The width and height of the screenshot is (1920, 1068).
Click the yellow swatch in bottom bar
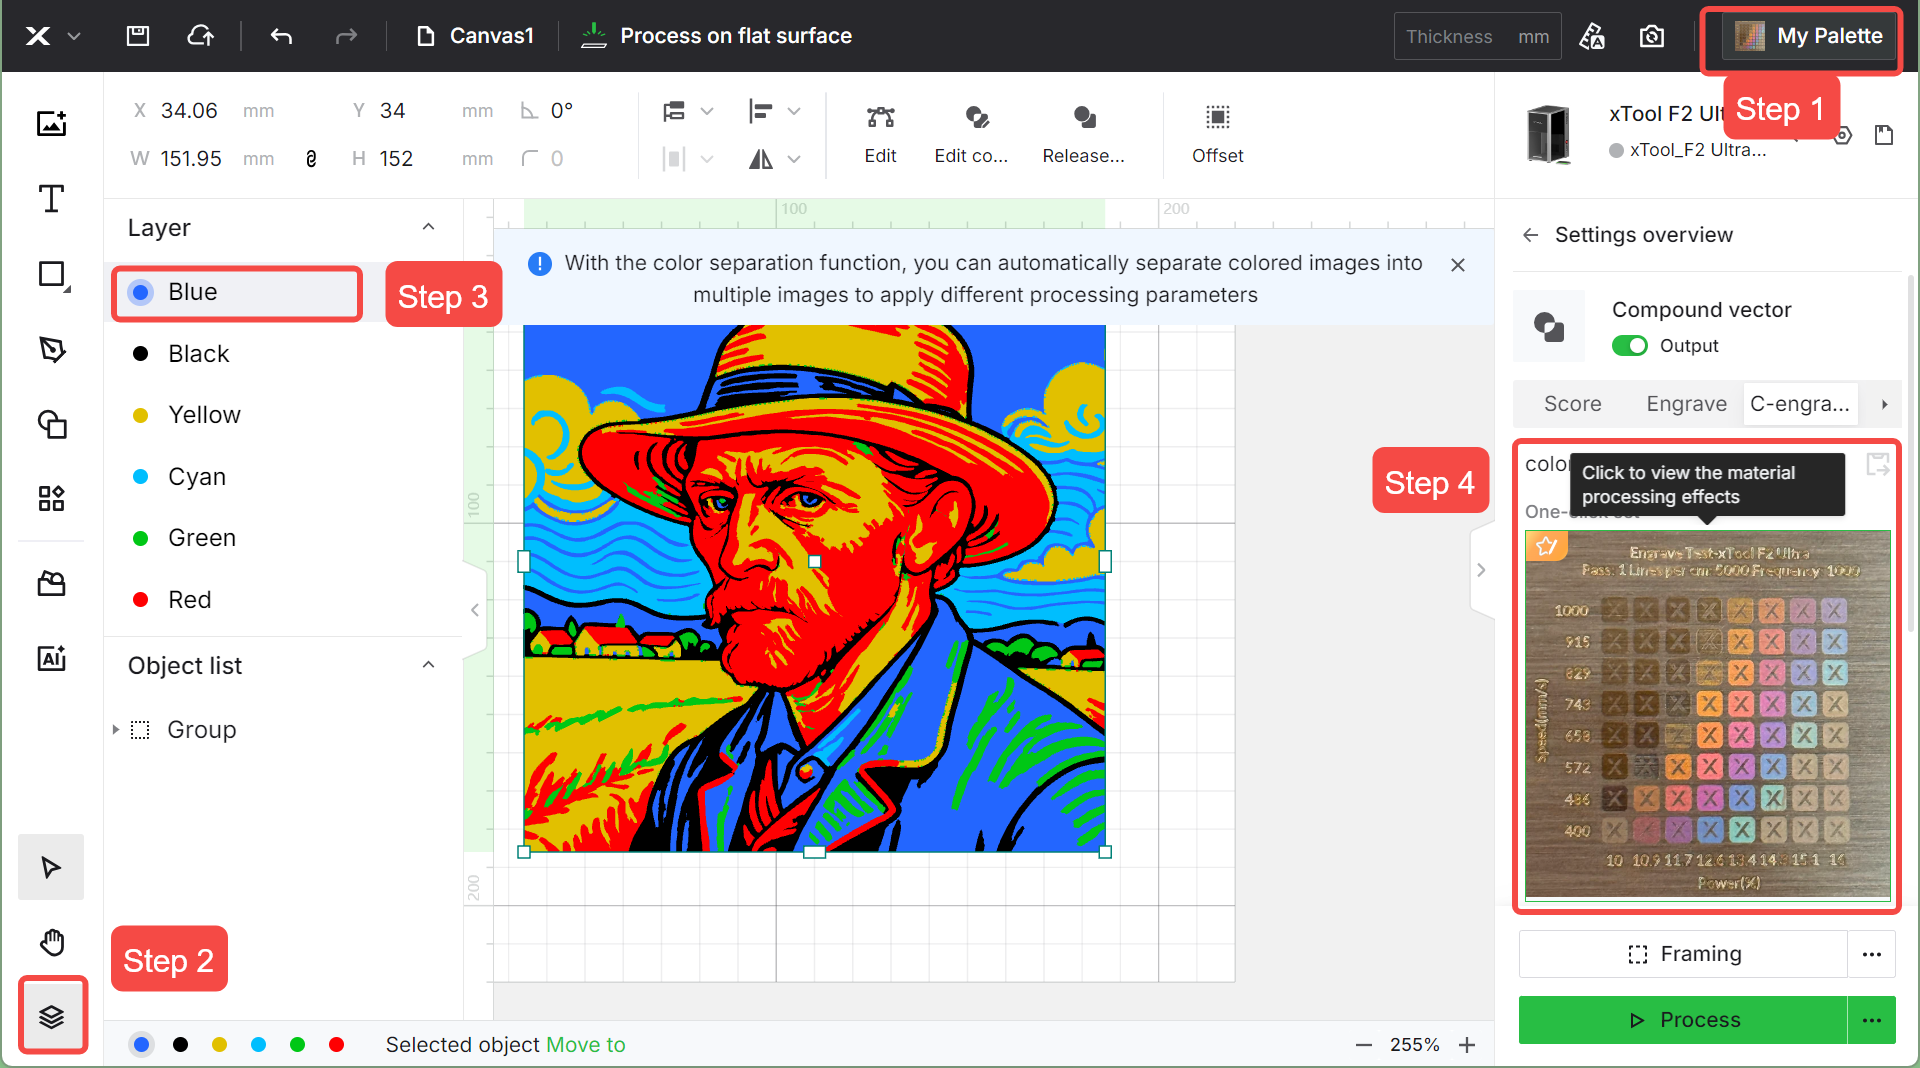(x=220, y=1045)
